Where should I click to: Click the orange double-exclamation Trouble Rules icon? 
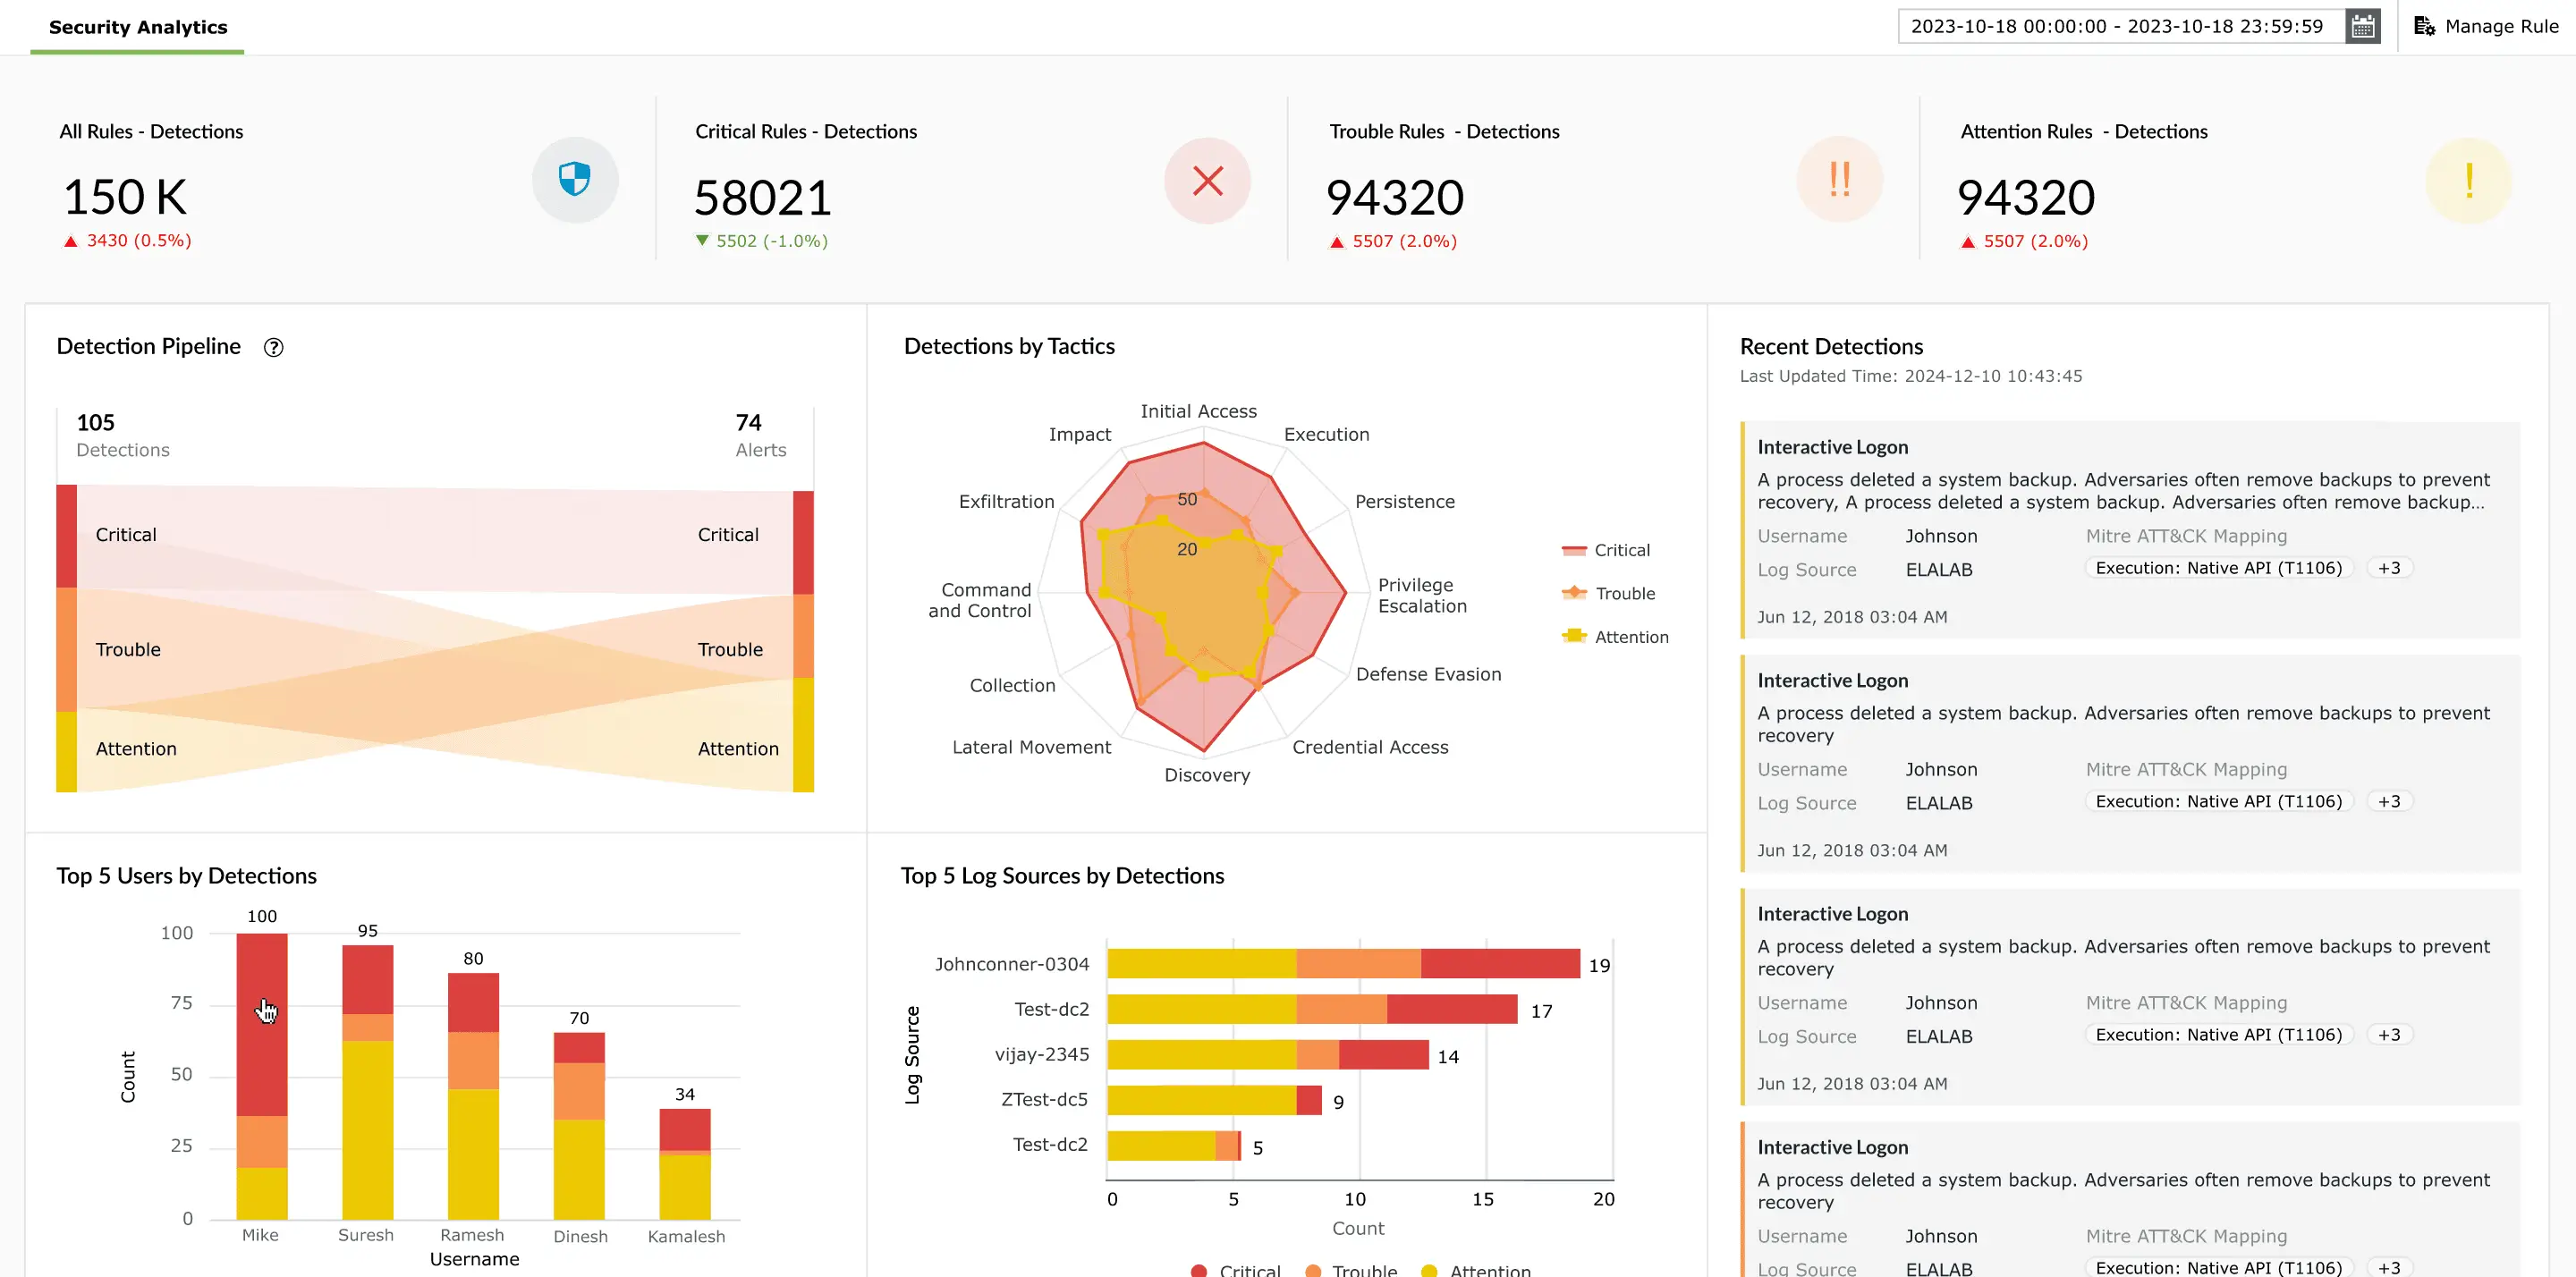click(x=1839, y=180)
